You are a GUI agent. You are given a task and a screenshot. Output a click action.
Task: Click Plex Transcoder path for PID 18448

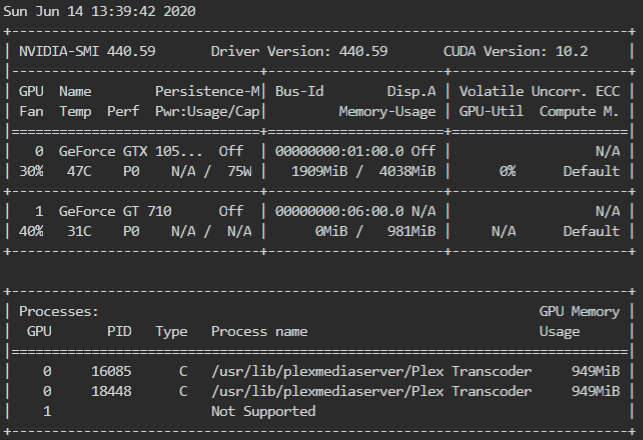point(372,392)
